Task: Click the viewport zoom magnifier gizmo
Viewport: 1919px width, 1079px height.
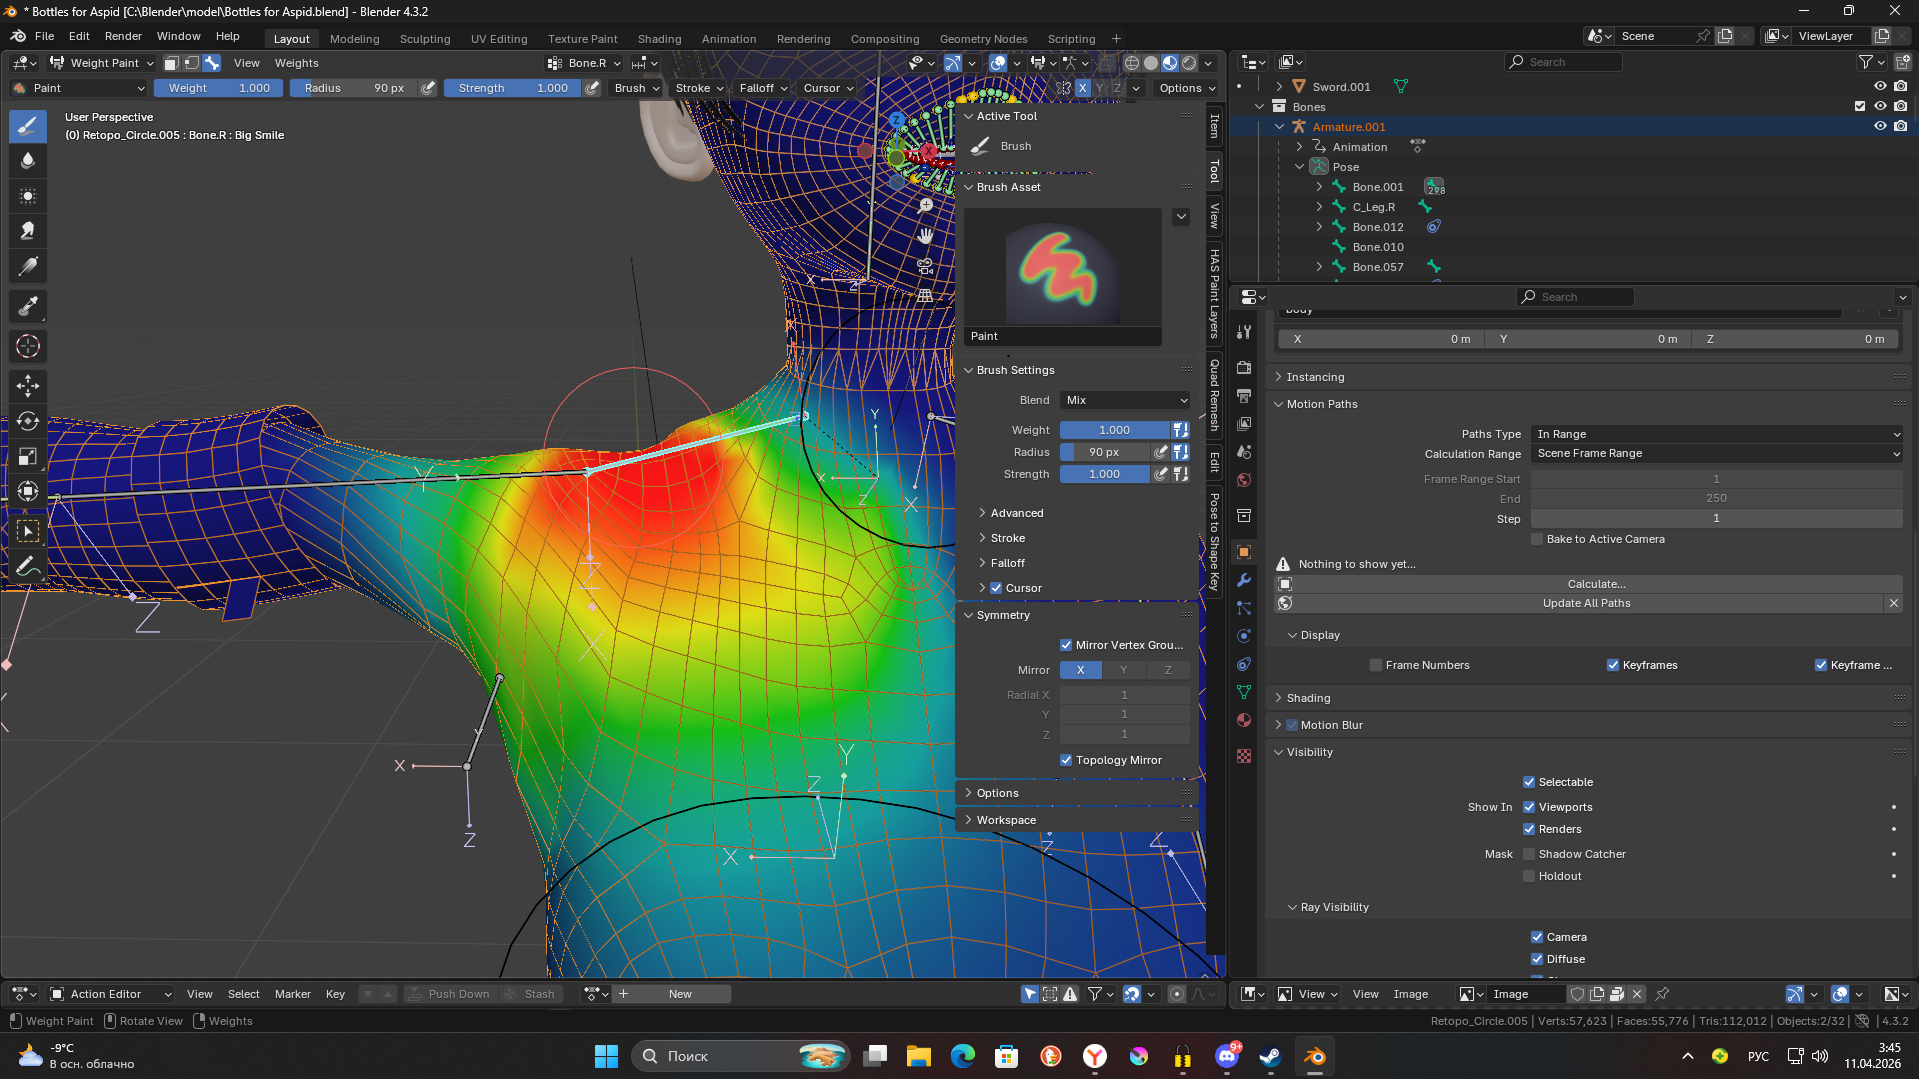Action: pos(926,205)
